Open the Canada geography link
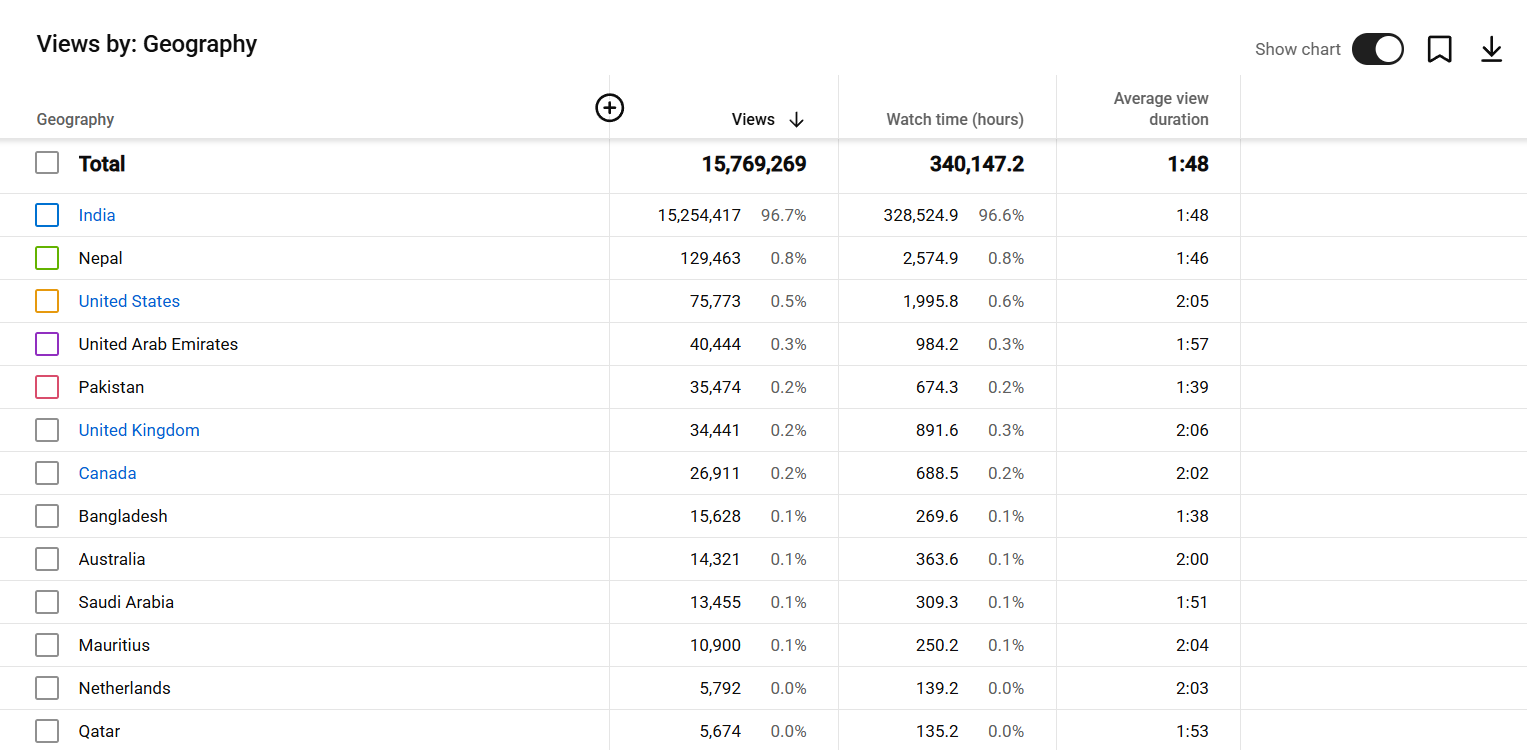 107,473
